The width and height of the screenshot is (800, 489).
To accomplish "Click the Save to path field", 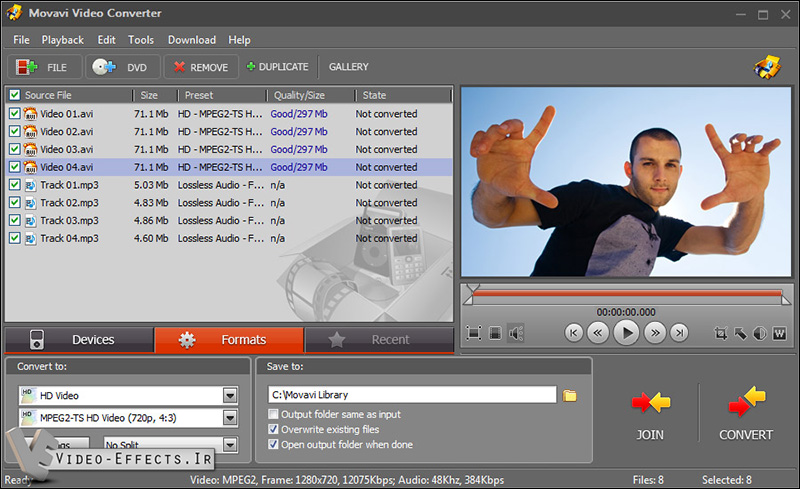I will [412, 395].
